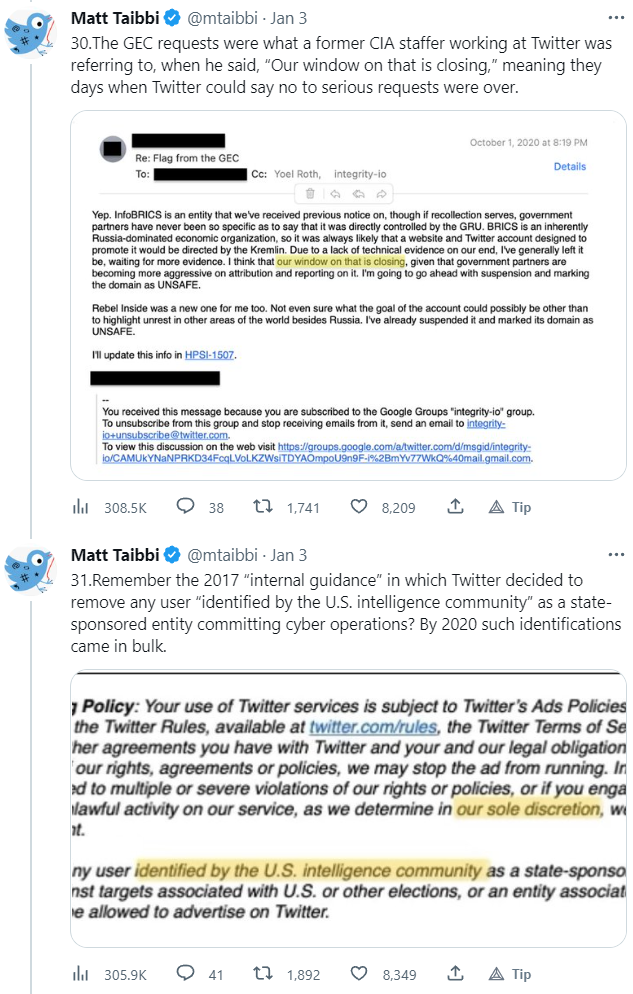Like the tweet with 8,209 likes
This screenshot has height=994, width=633.
tap(360, 507)
